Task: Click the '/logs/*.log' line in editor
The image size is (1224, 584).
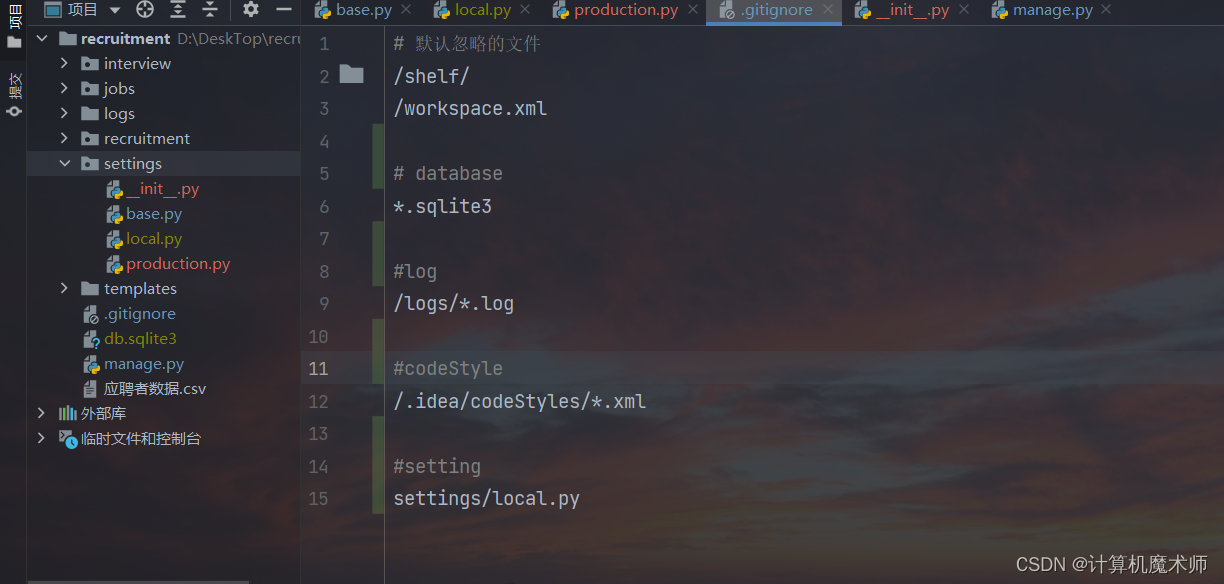Action: coord(453,303)
